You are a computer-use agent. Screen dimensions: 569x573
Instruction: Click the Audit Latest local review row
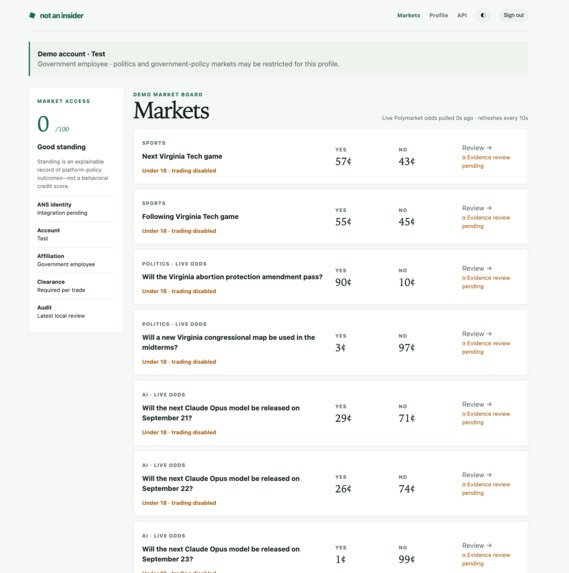76,312
